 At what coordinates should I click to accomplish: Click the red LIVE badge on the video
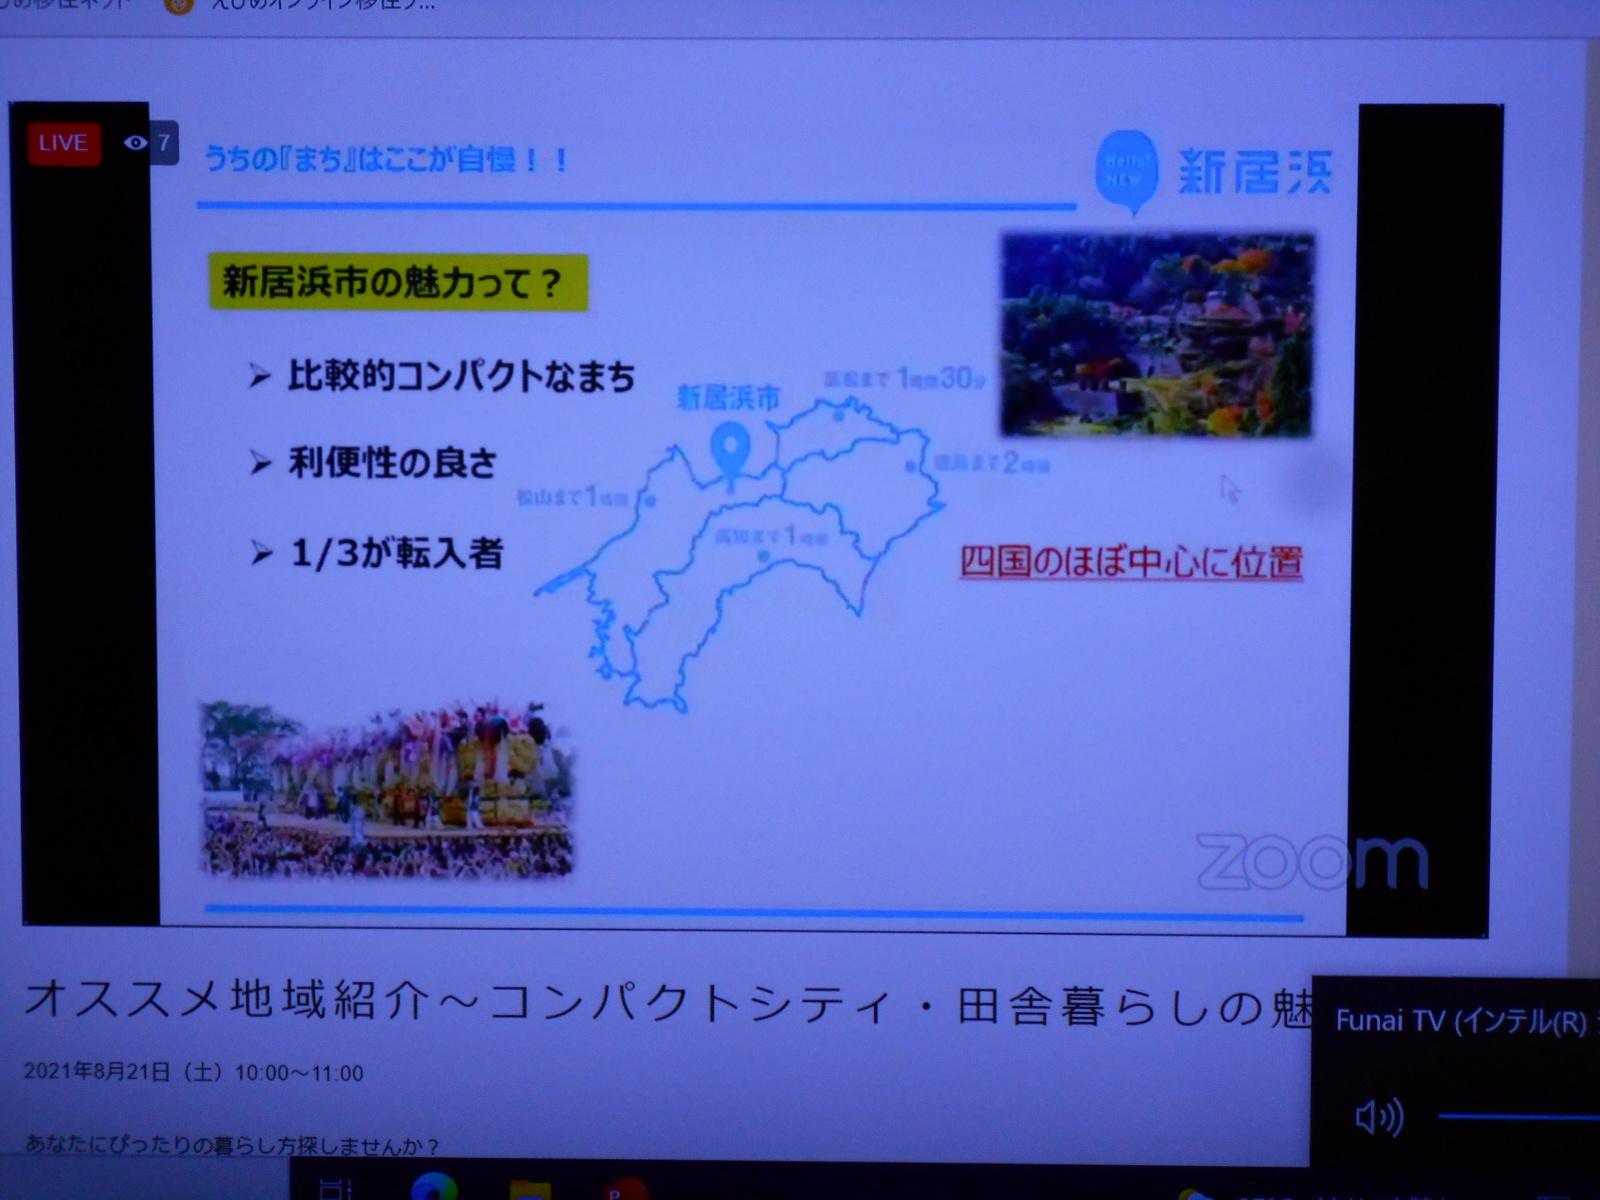pos(63,143)
